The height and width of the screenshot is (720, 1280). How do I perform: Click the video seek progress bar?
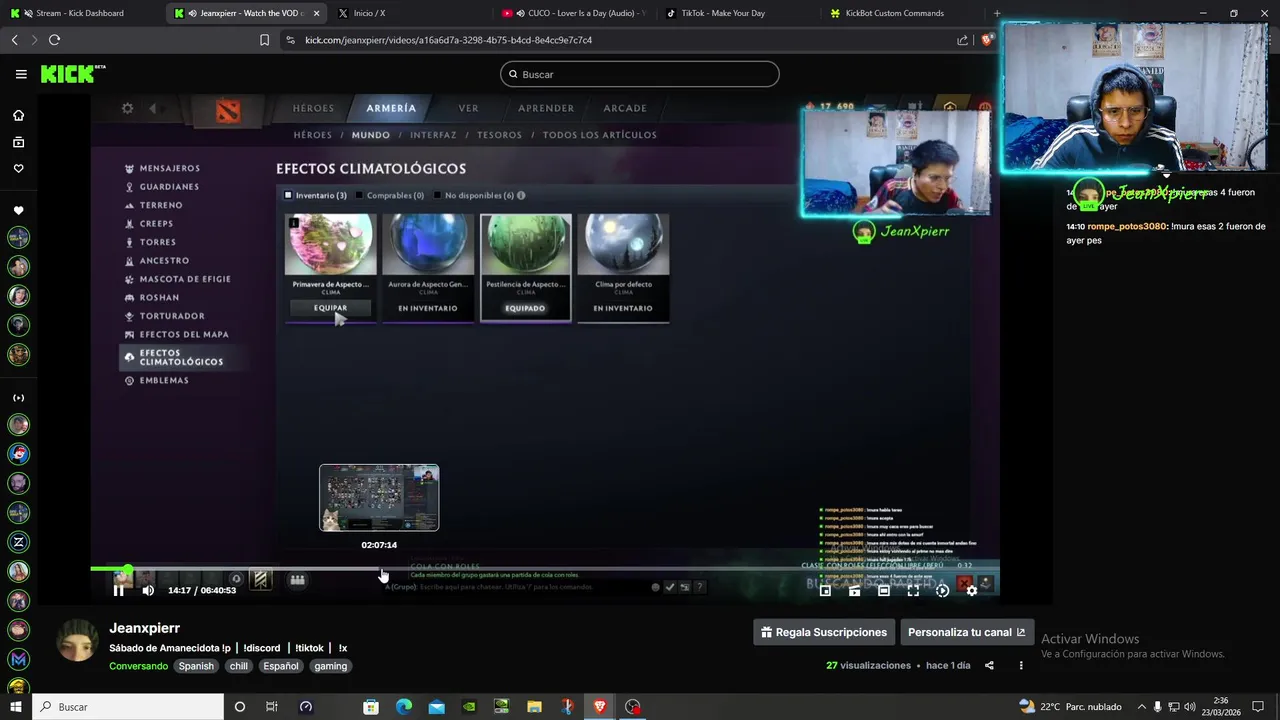[545, 569]
